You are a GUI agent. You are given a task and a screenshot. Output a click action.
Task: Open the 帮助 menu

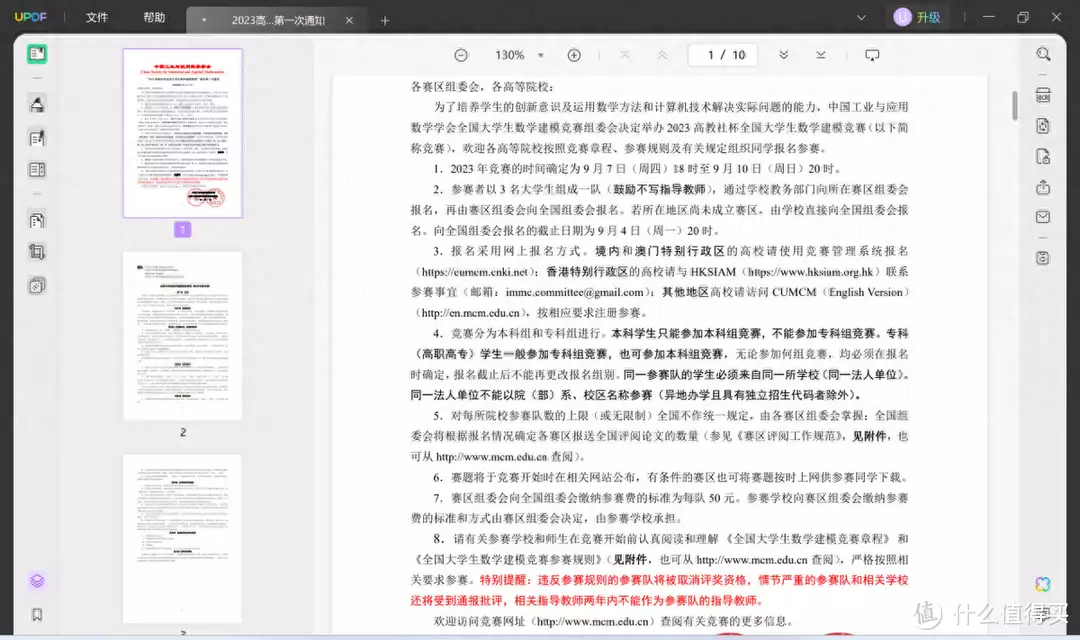coord(154,18)
